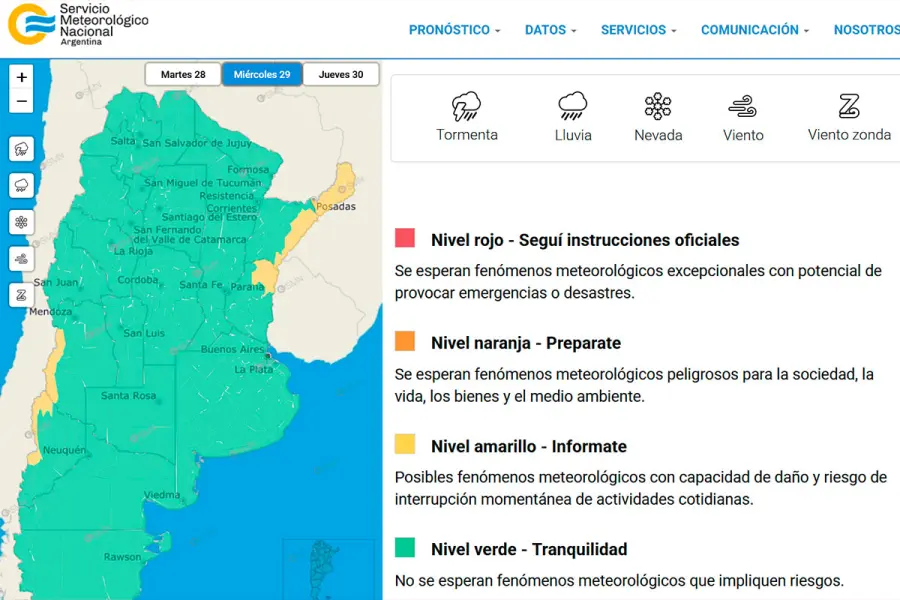
Task: Select the Zonda wind icon in map sidebar
Action: [x=21, y=295]
